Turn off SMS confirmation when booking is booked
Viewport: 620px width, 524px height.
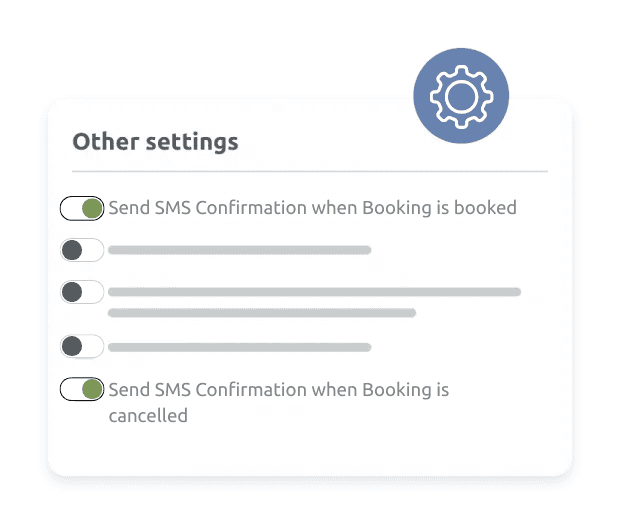click(x=82, y=209)
